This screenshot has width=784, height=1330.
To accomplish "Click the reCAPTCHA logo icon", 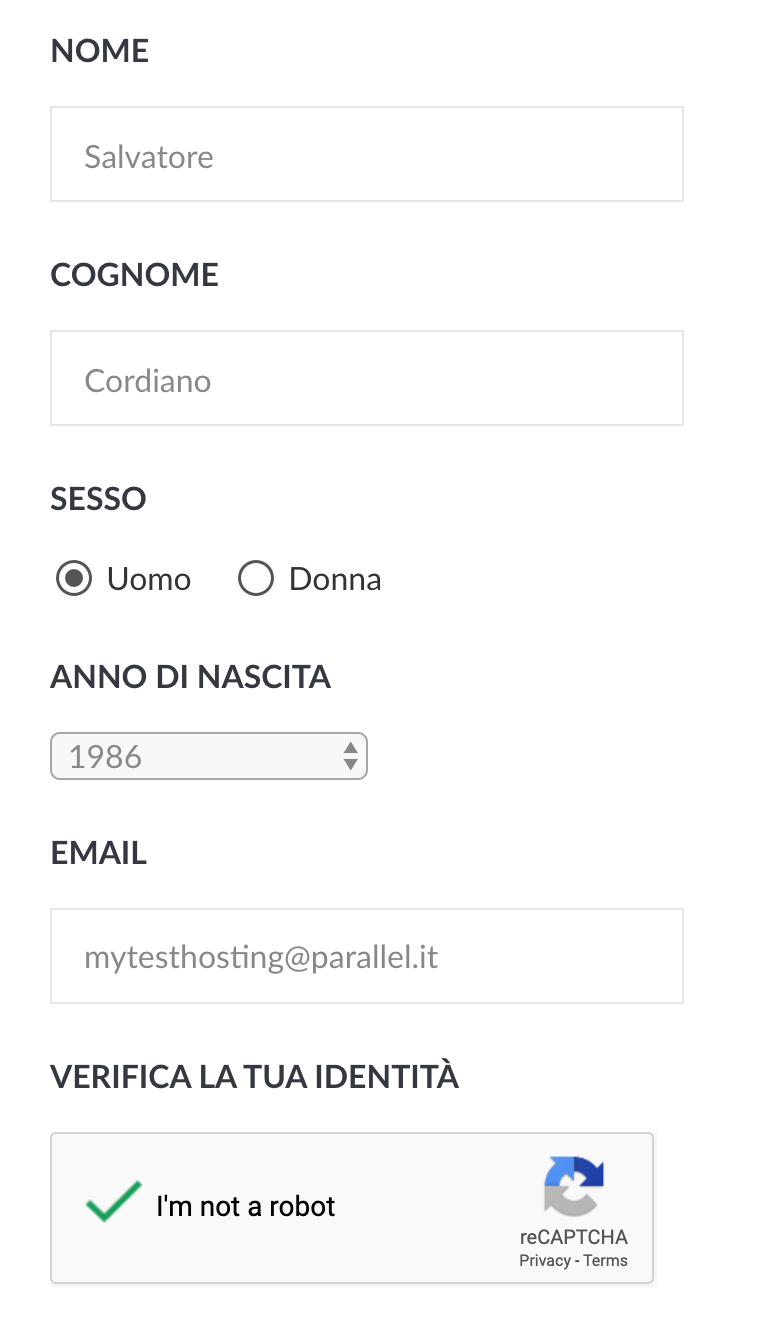I will coord(573,1186).
